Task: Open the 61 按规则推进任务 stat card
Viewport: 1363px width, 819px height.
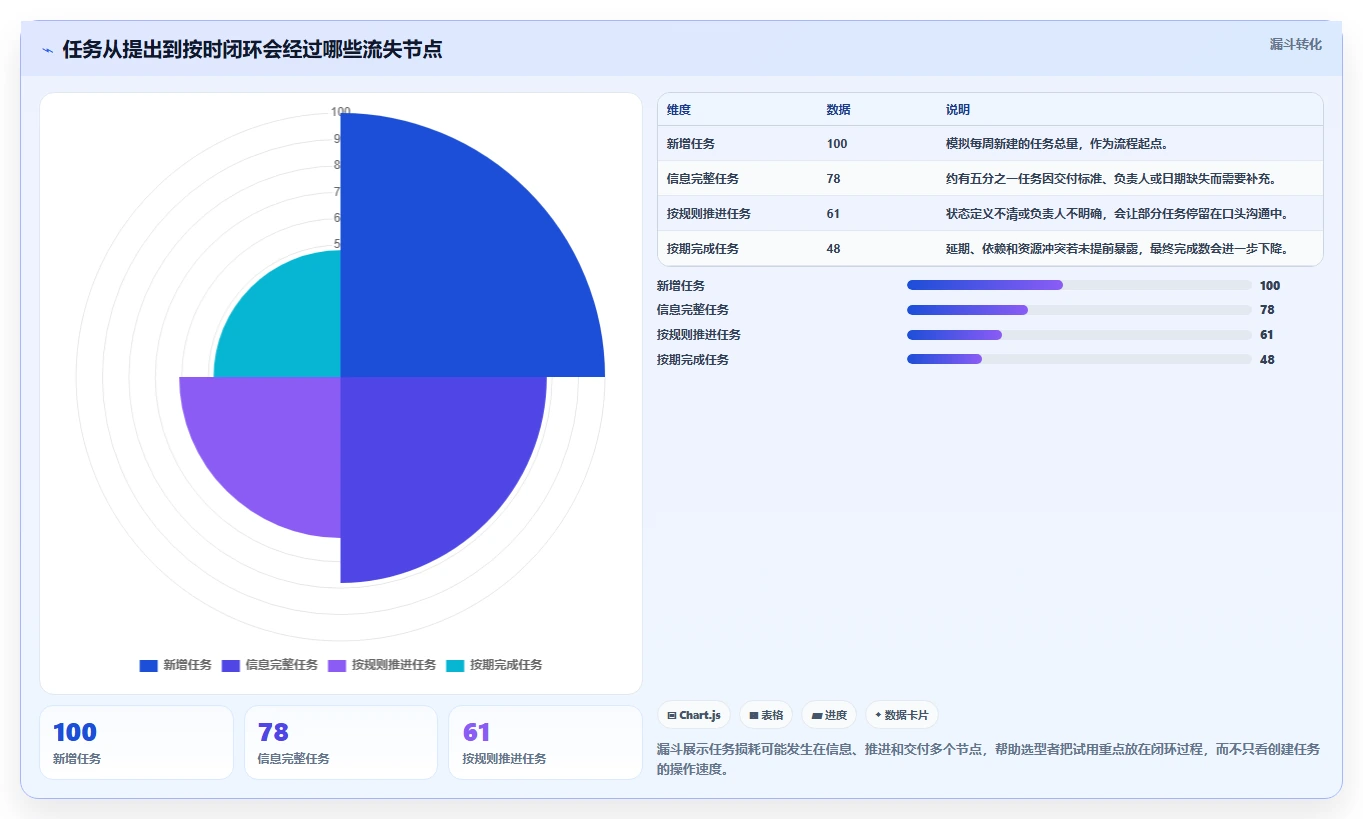Action: 546,742
